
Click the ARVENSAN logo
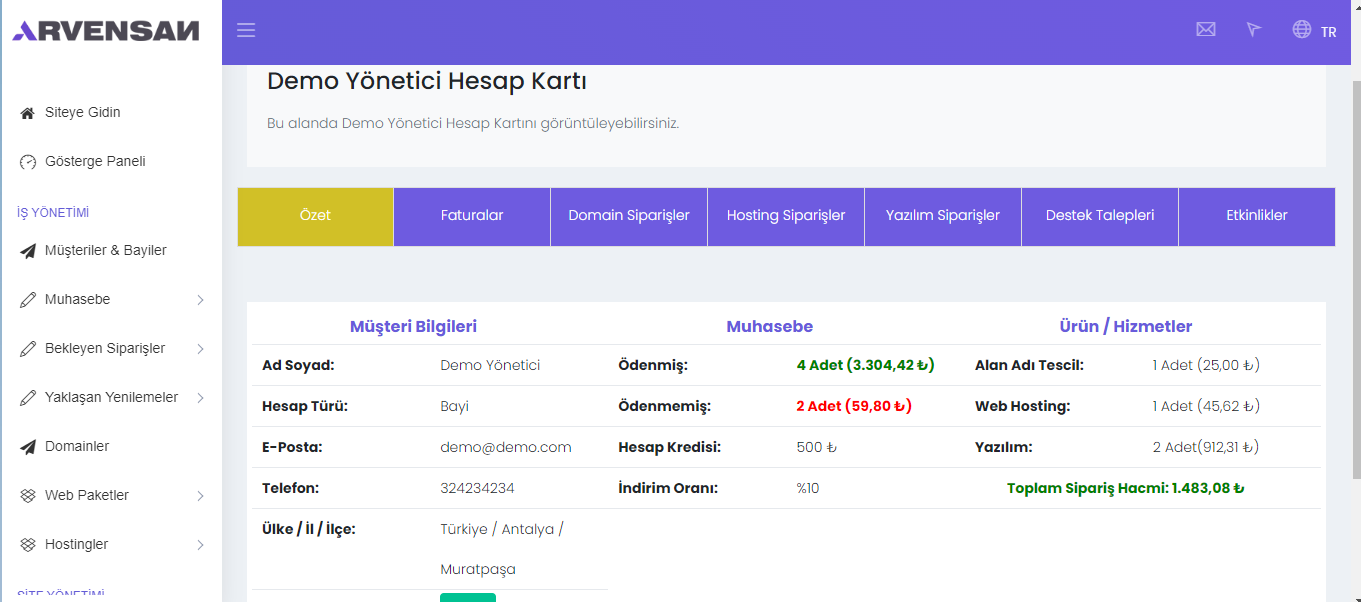click(x=106, y=31)
